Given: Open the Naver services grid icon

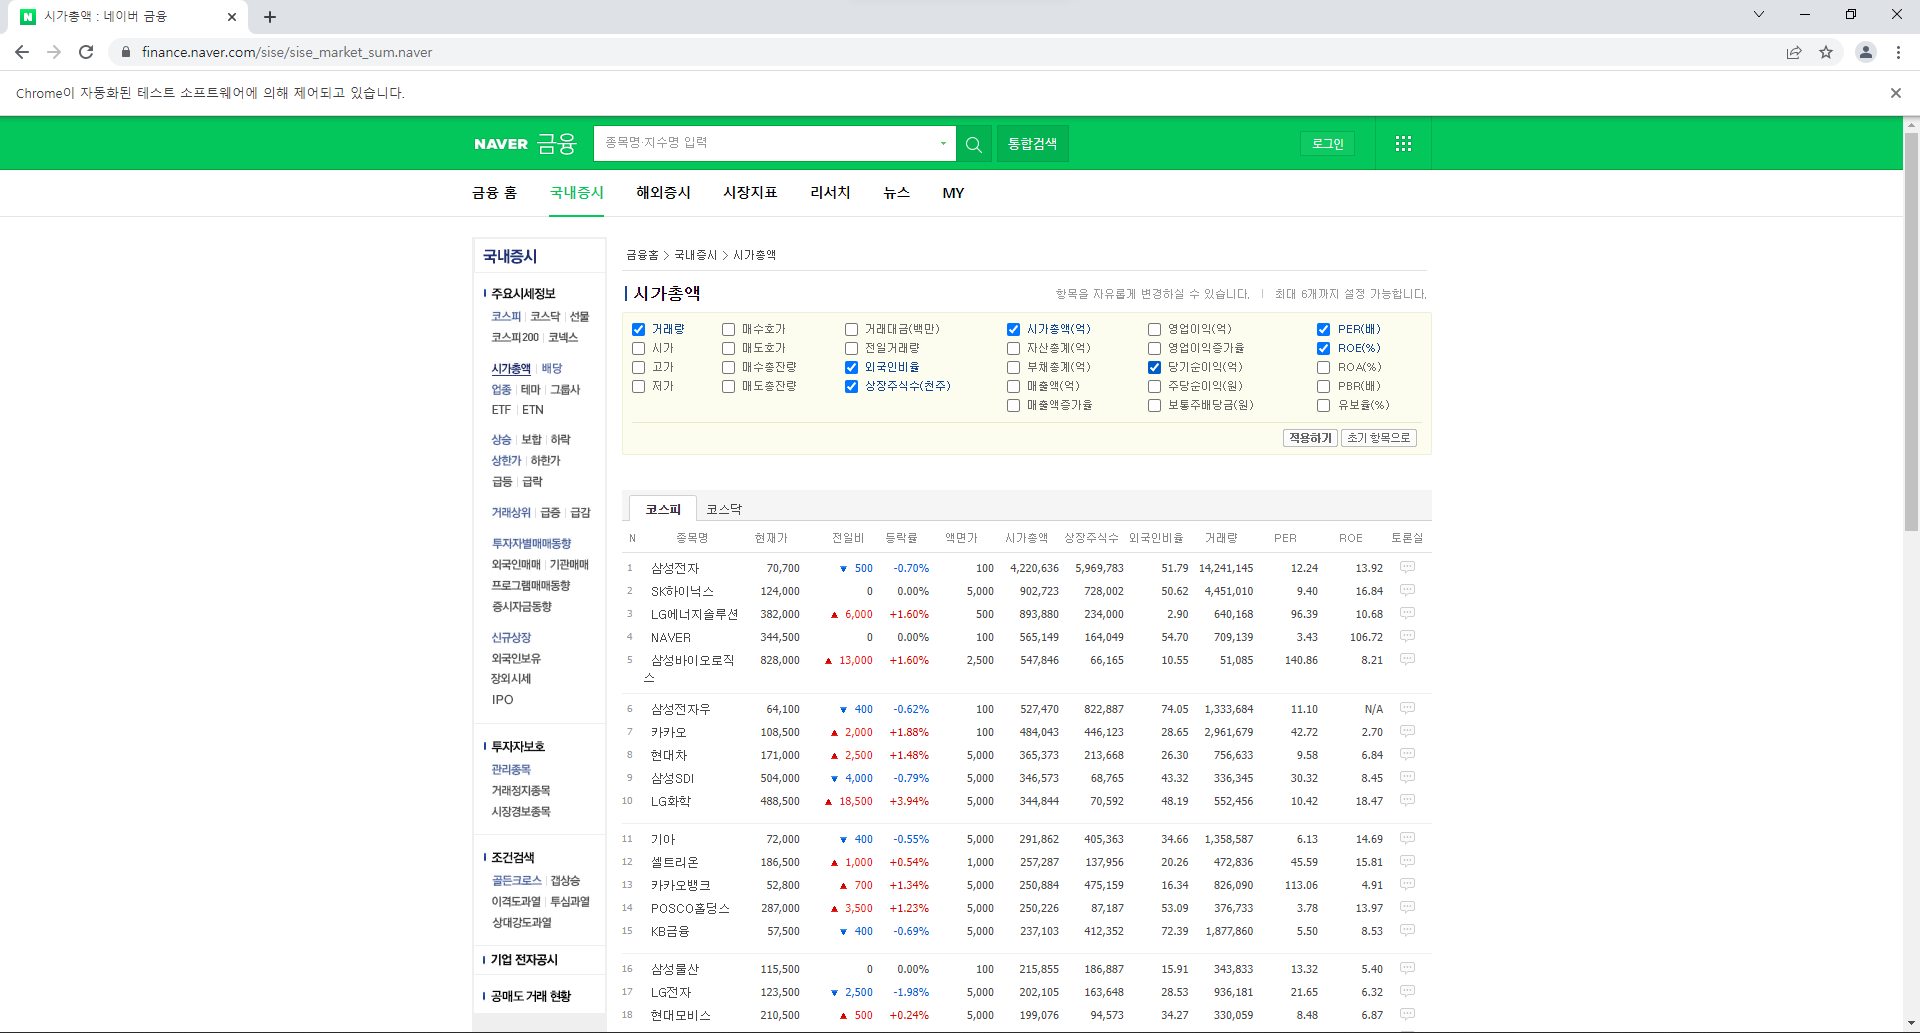Looking at the screenshot, I should pyautogui.click(x=1403, y=144).
